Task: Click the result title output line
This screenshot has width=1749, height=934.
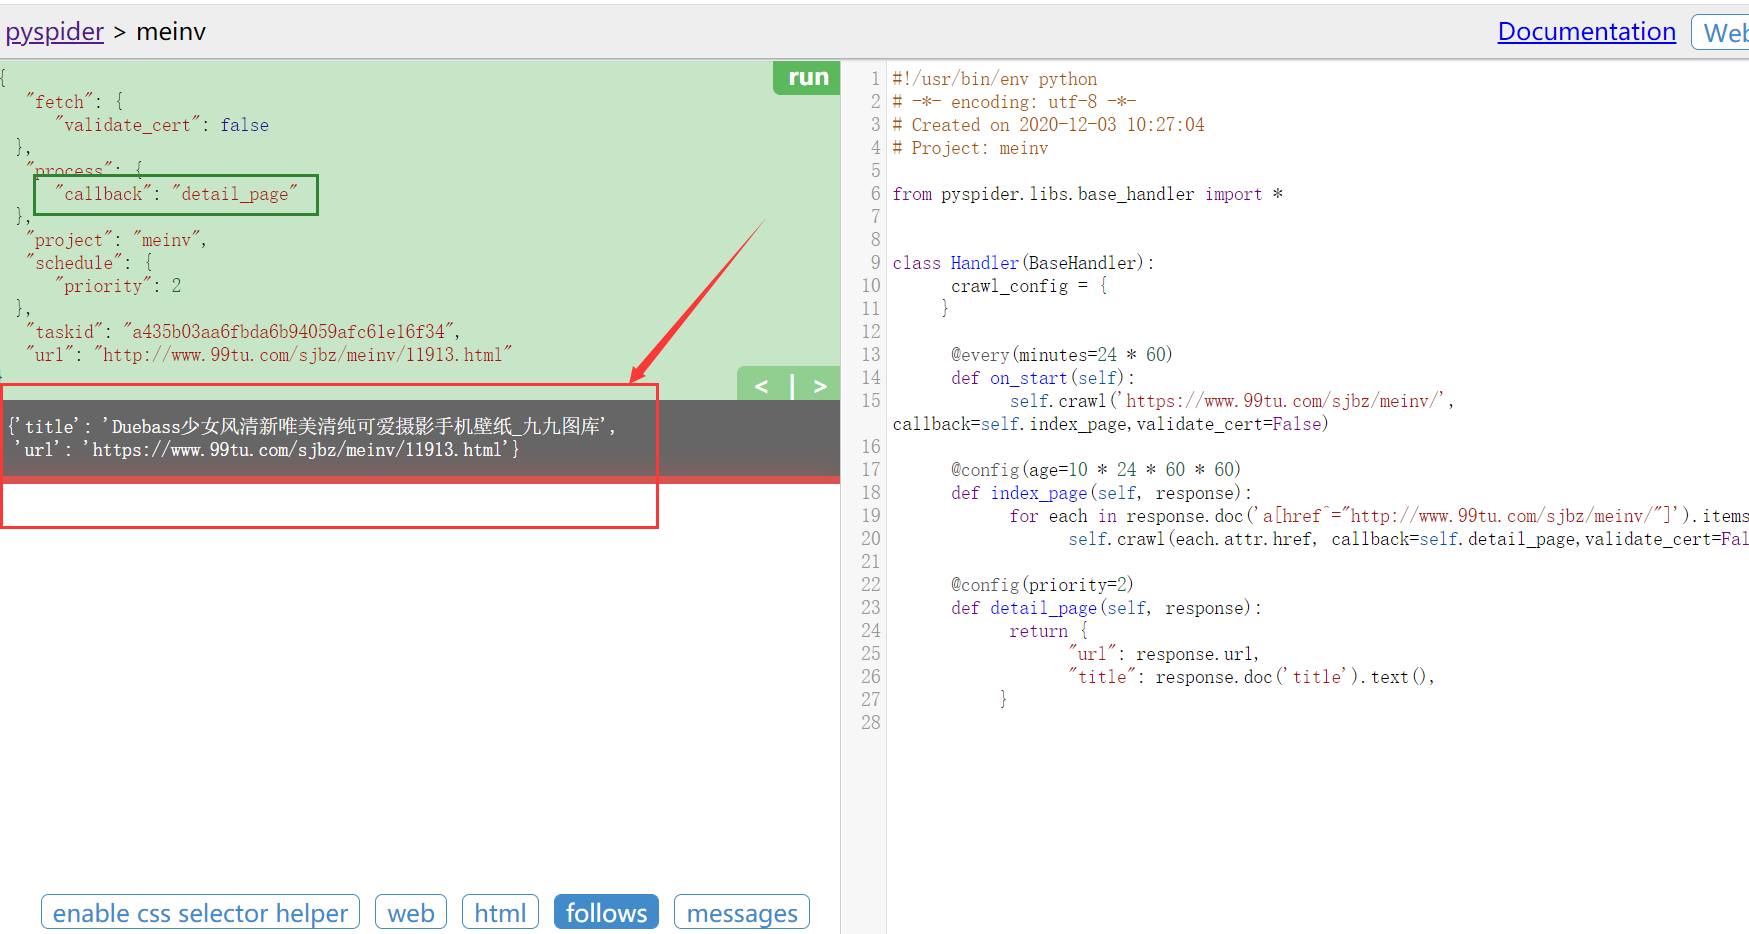Action: tap(311, 427)
